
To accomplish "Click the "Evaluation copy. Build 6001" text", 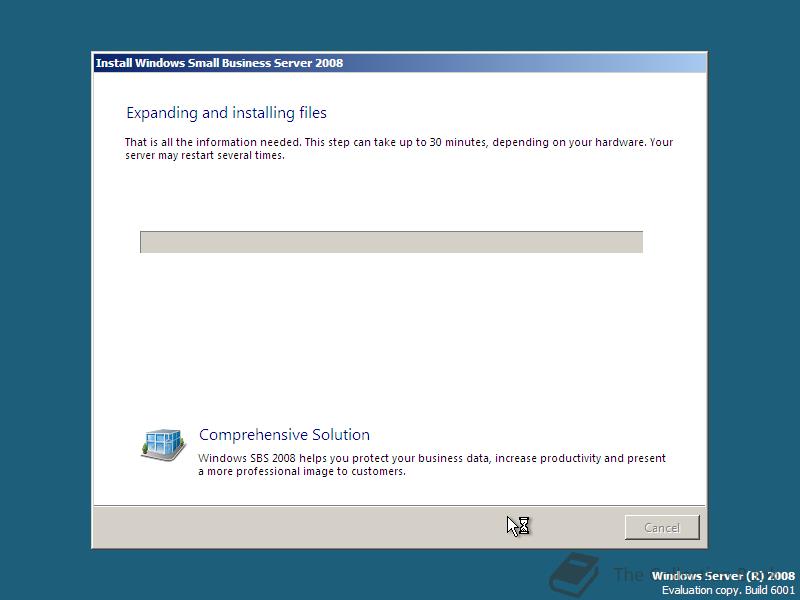I will 728,590.
